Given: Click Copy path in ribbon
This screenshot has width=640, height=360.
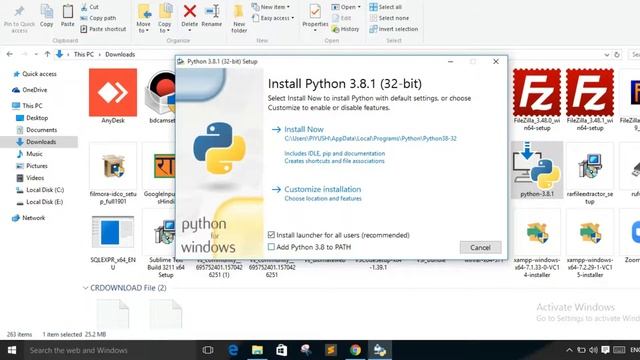Looking at the screenshot, I should click(98, 18).
